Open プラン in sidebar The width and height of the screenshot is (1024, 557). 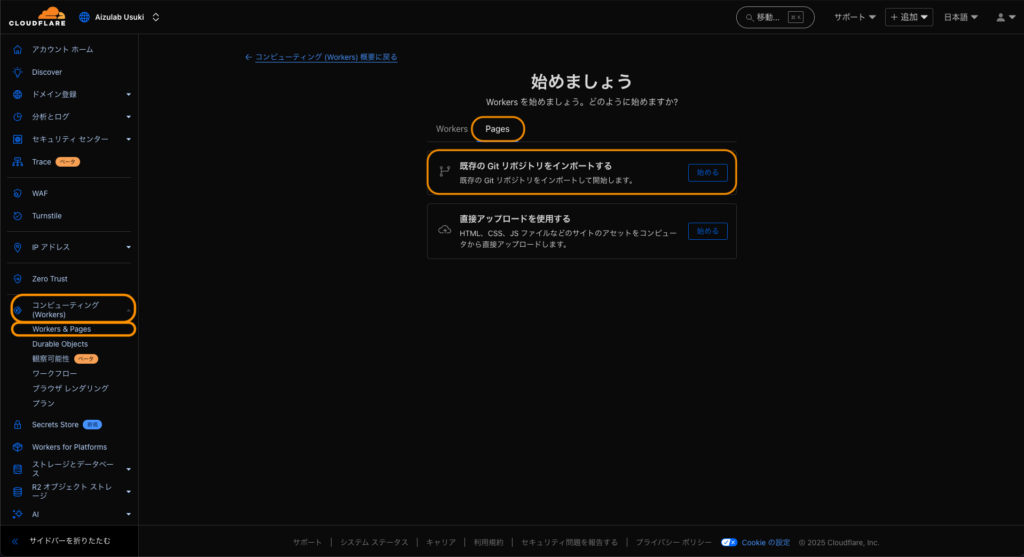43,404
